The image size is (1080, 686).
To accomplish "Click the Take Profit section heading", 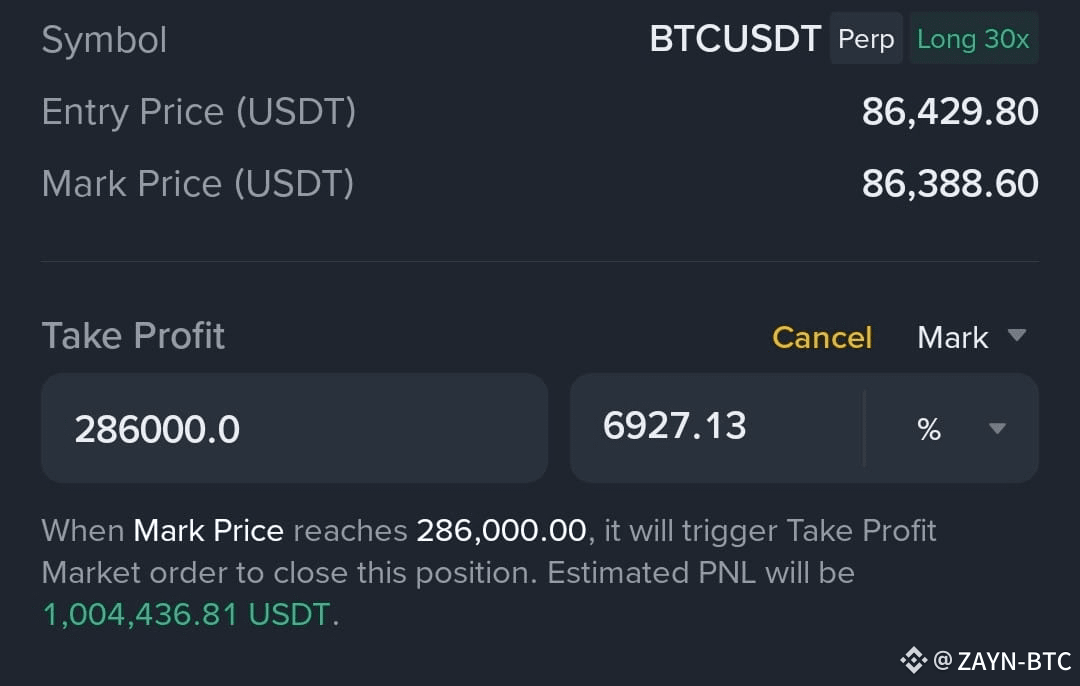I will click(x=133, y=336).
